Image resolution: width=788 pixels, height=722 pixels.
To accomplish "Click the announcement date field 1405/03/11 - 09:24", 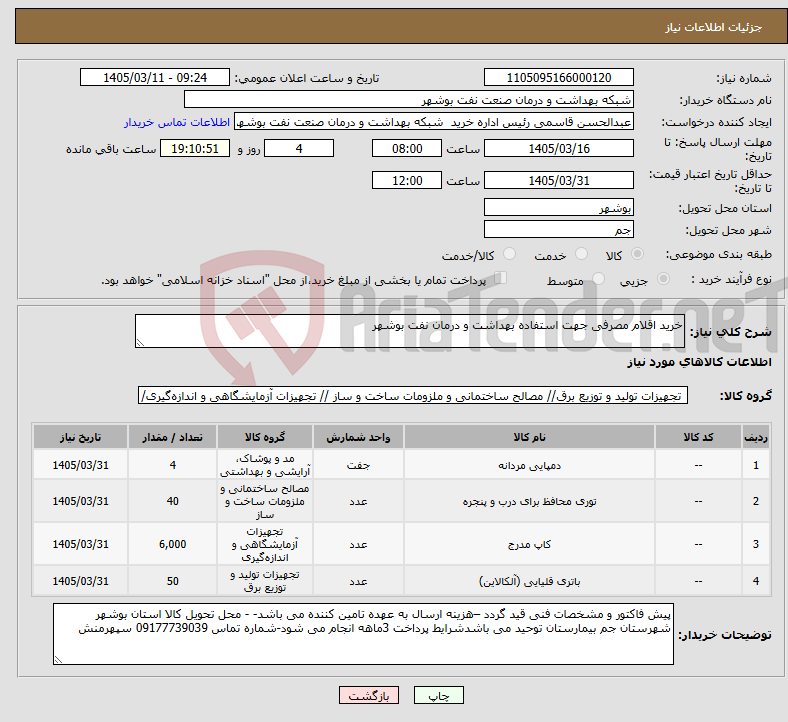I will [x=155, y=78].
